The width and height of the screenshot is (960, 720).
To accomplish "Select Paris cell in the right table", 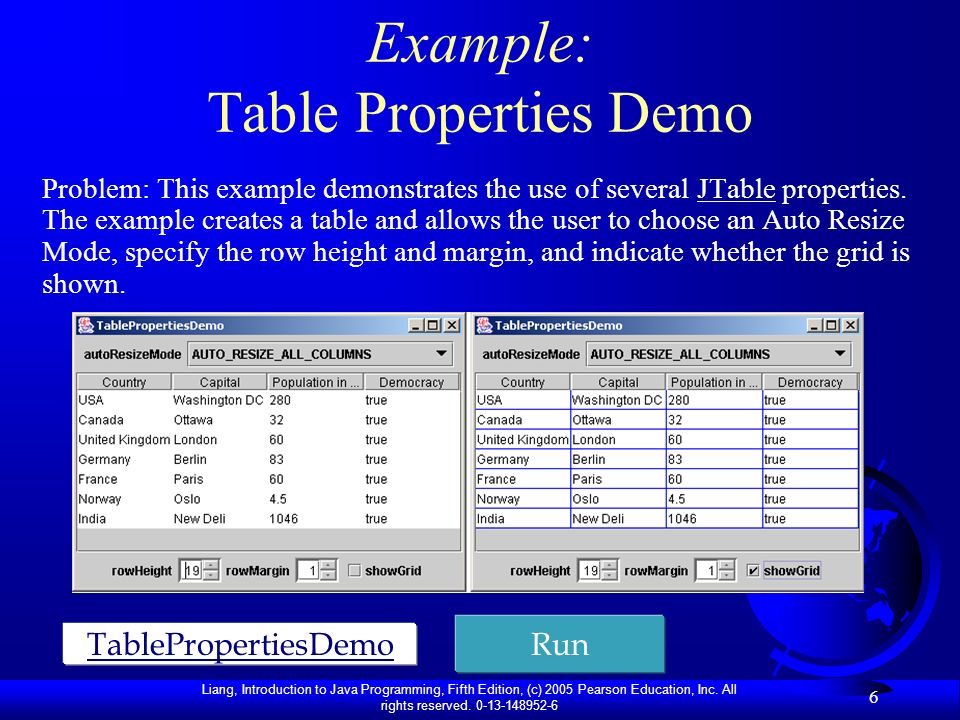I will (618, 479).
